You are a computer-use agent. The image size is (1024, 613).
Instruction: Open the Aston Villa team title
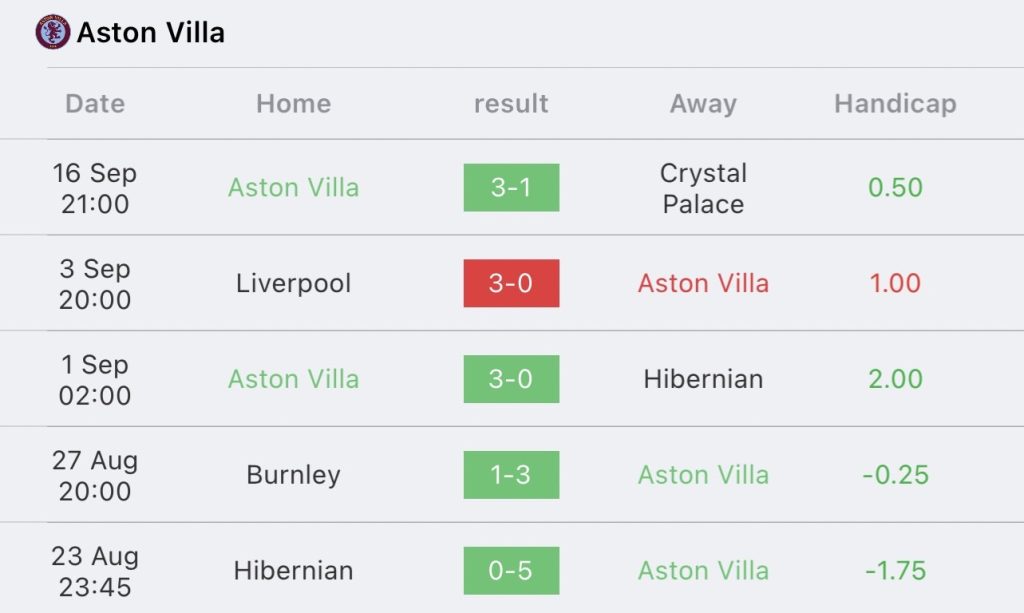151,33
